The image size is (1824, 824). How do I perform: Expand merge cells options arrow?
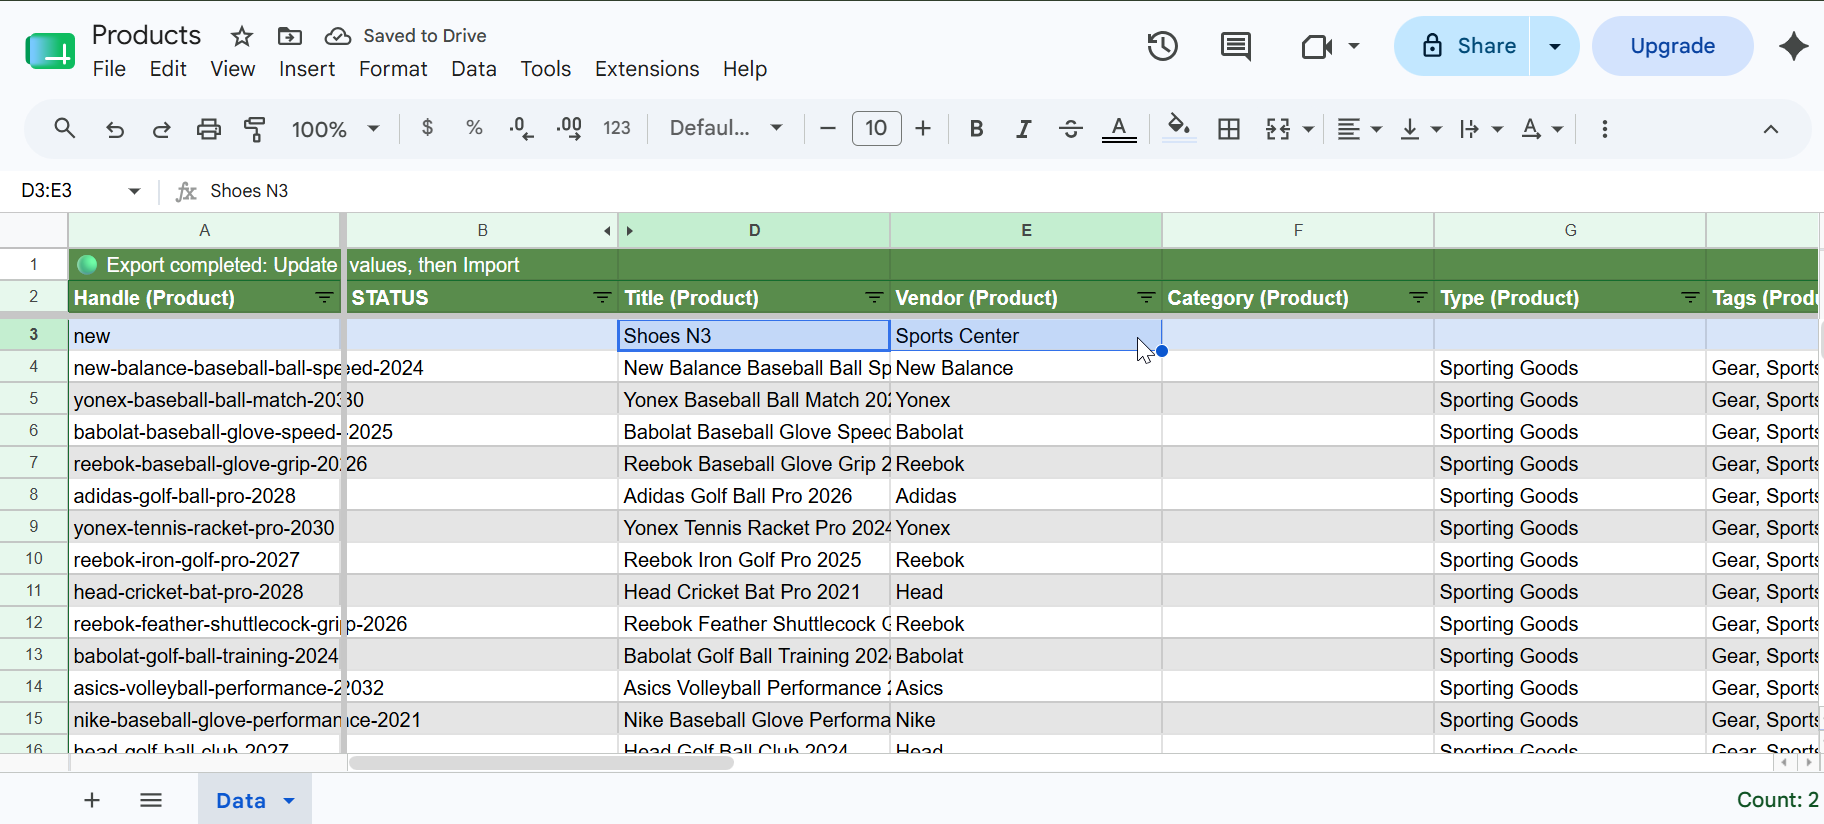[1308, 130]
